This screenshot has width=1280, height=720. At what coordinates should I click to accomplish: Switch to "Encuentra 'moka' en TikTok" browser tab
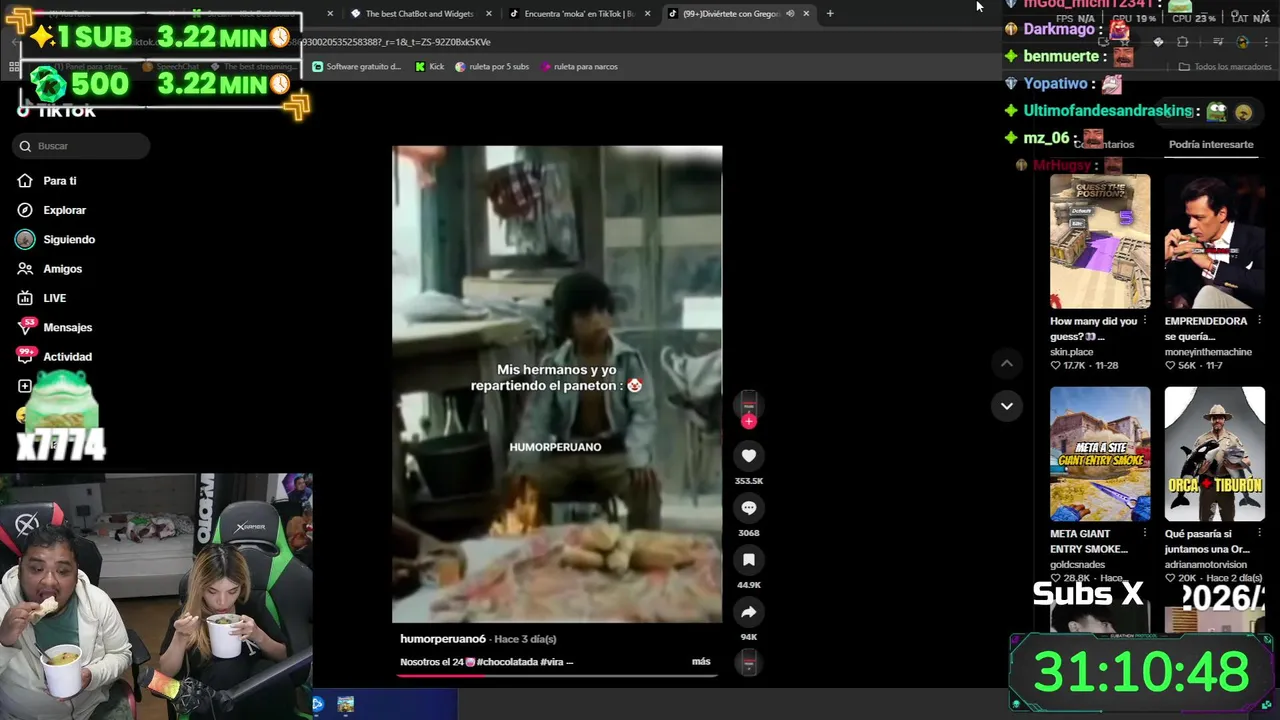tap(579, 14)
